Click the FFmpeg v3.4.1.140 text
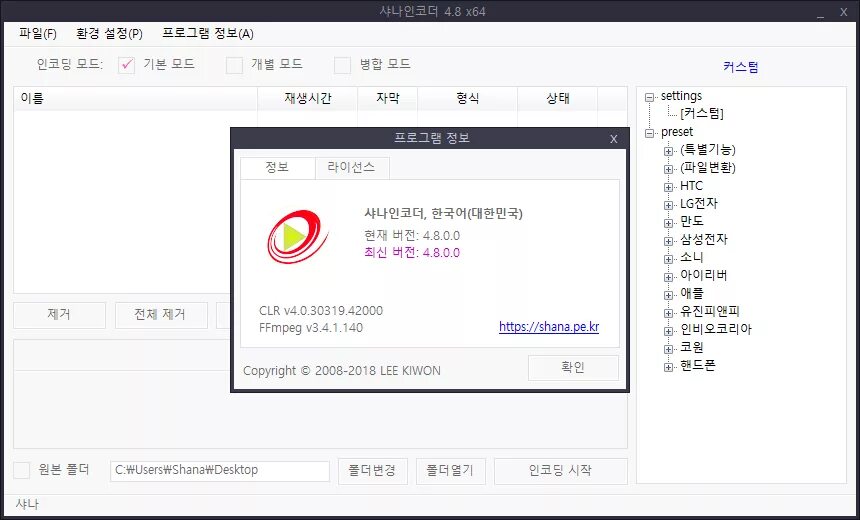 311,328
